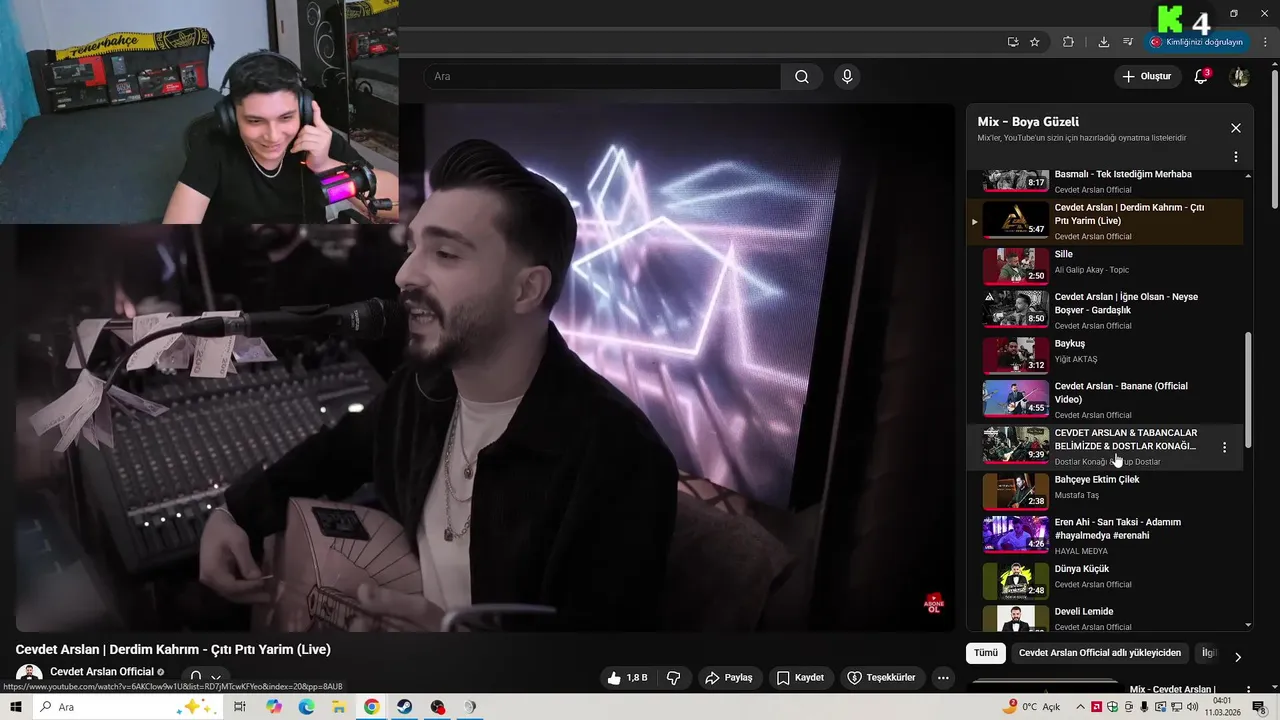Open Microsoft Edge from taskbar
Viewport: 1280px width, 720px height.
coord(306,707)
